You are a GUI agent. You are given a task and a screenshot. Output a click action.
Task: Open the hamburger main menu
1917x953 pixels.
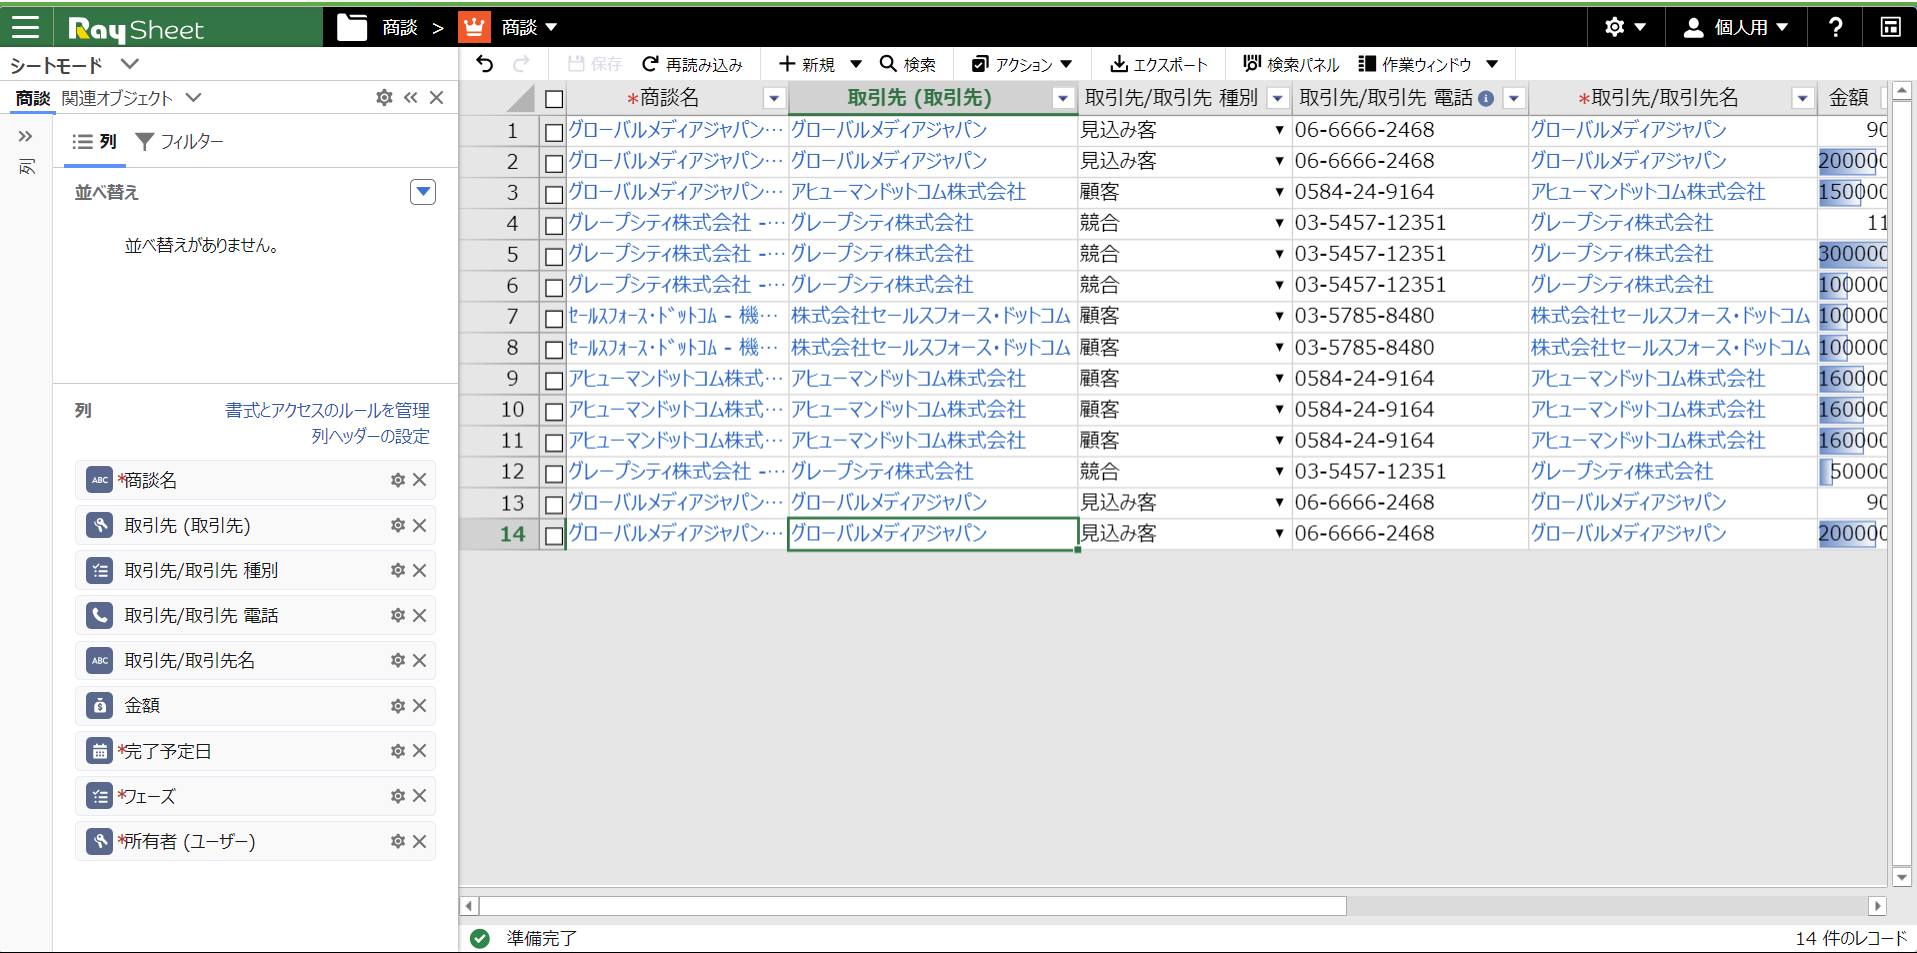click(x=25, y=27)
